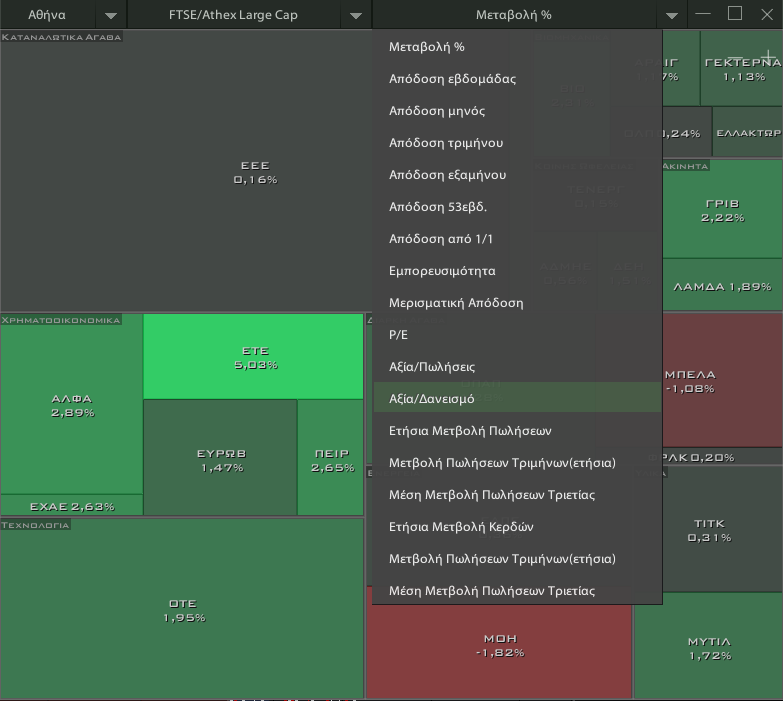Click the ΕΥΡΩΒ 1,47% tile

pos(220,457)
